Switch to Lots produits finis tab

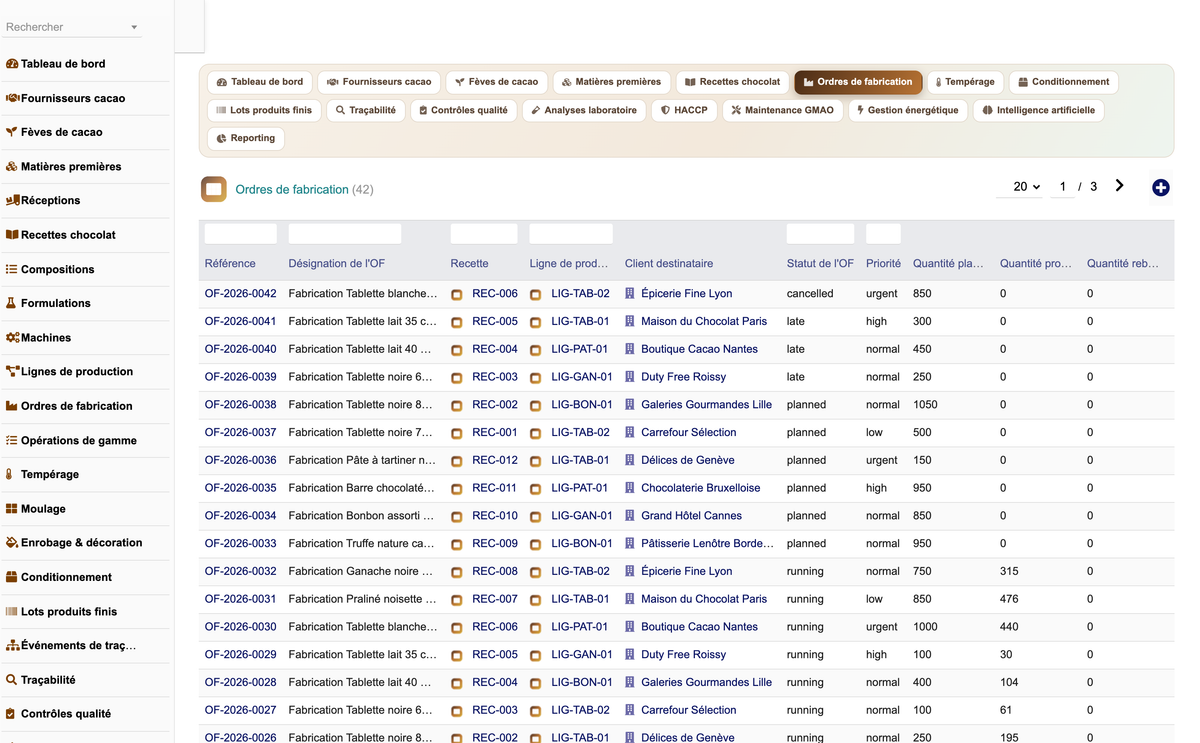point(264,110)
